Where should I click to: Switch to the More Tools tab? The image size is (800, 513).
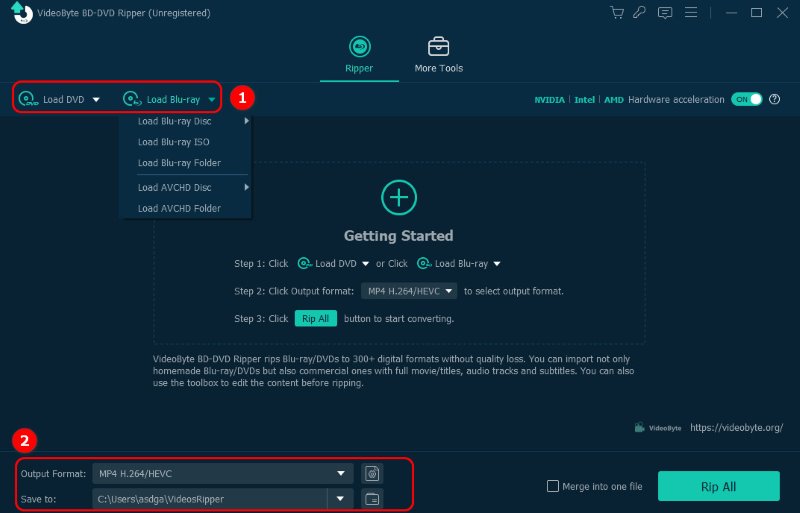438,56
